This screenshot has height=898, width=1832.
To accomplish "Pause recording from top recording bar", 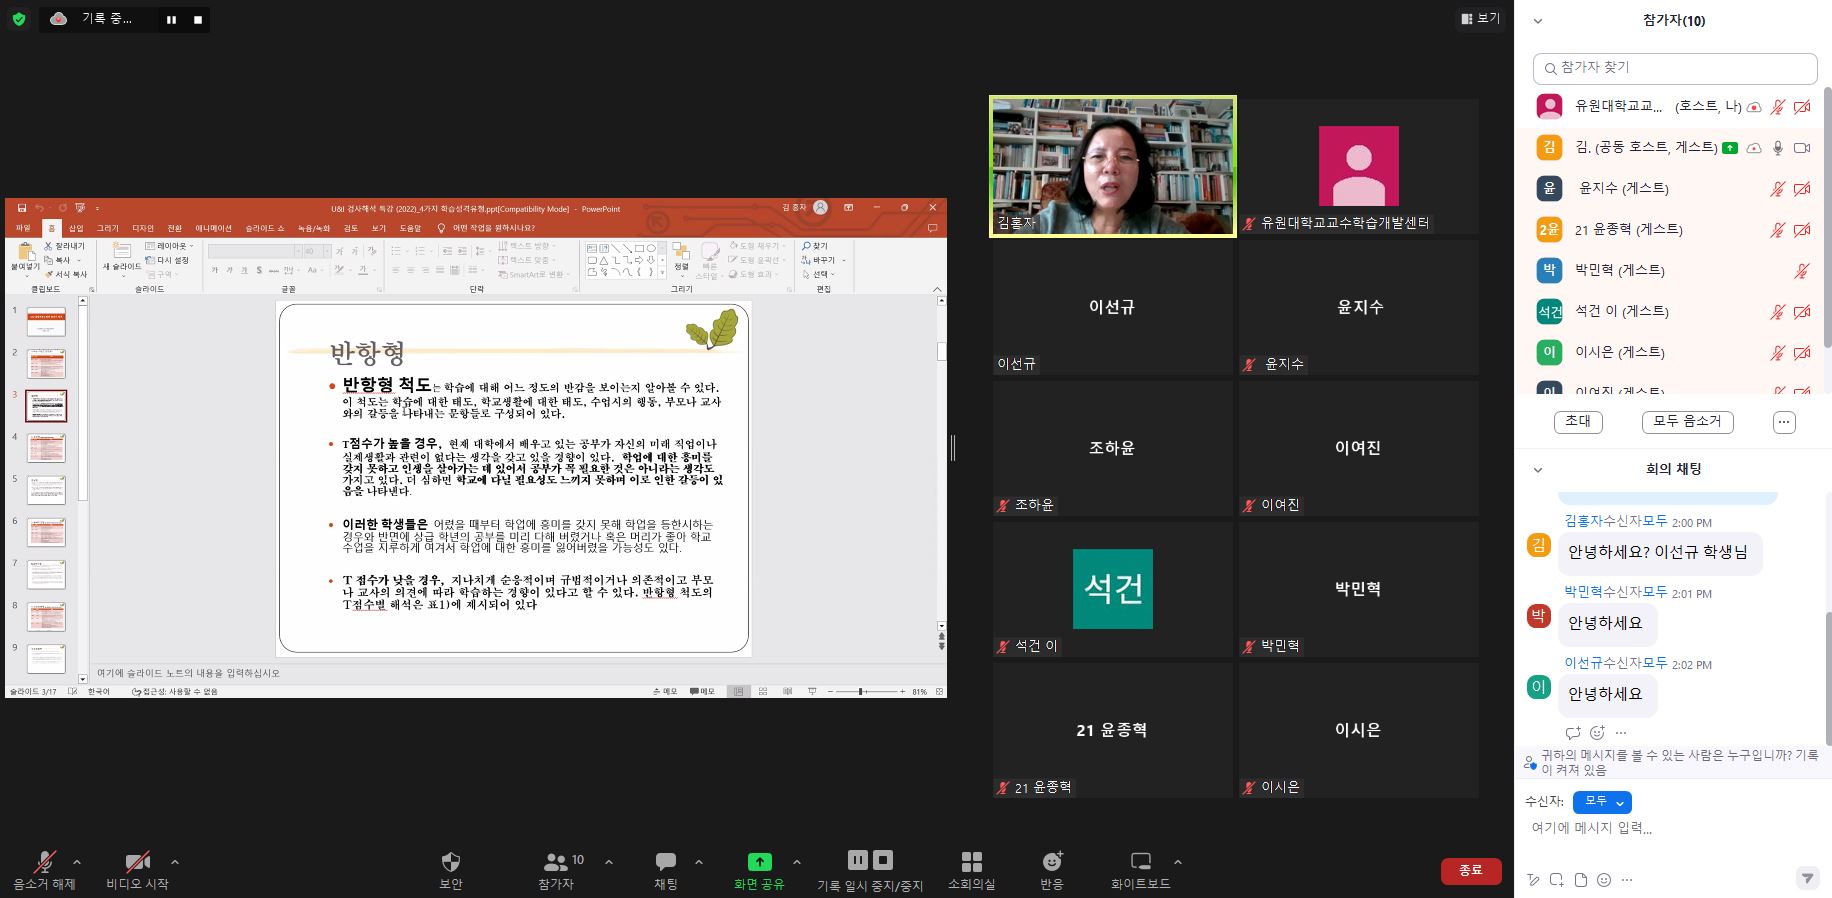I will point(172,19).
